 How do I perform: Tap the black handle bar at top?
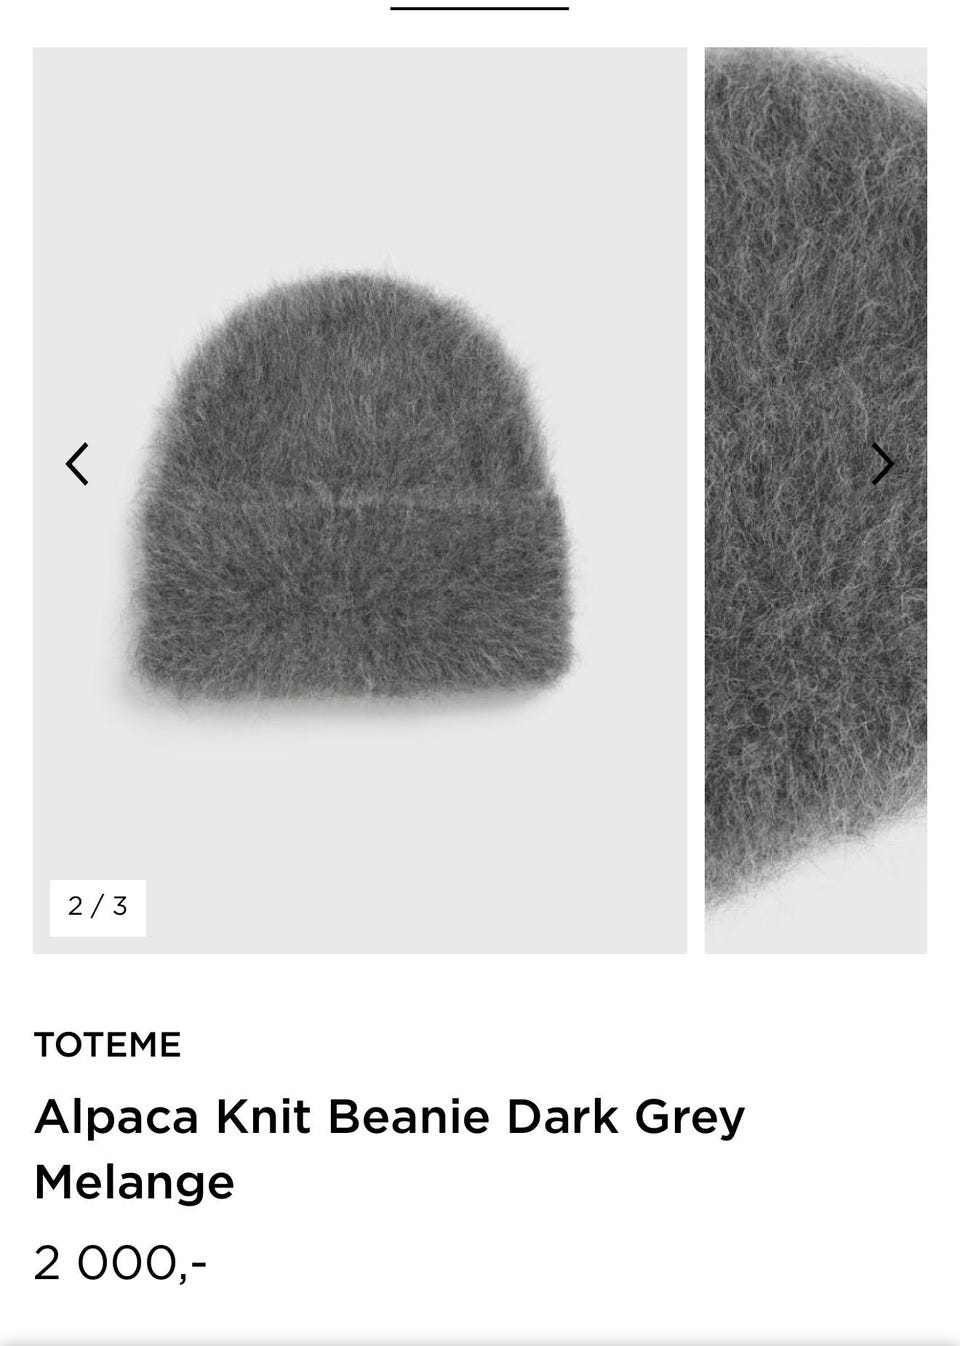click(x=480, y=7)
